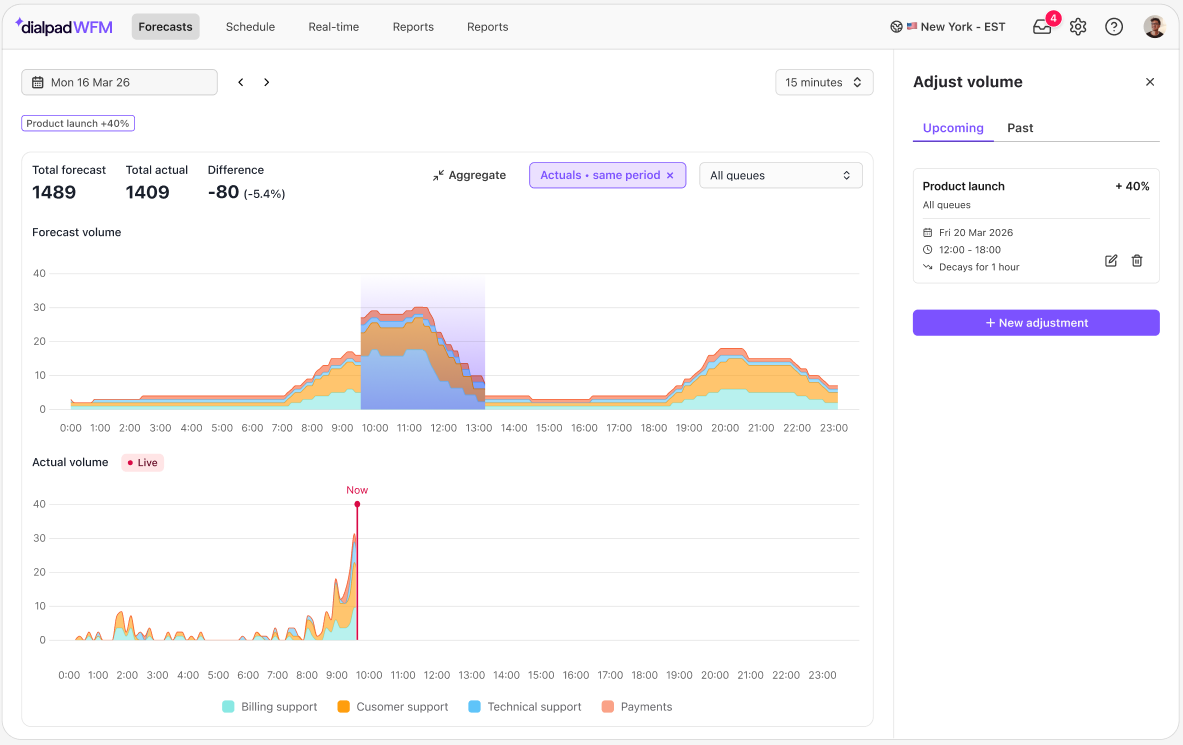Screen dimensions: 1183x745
Task: Click the Payments legend swatch
Action: 607,707
